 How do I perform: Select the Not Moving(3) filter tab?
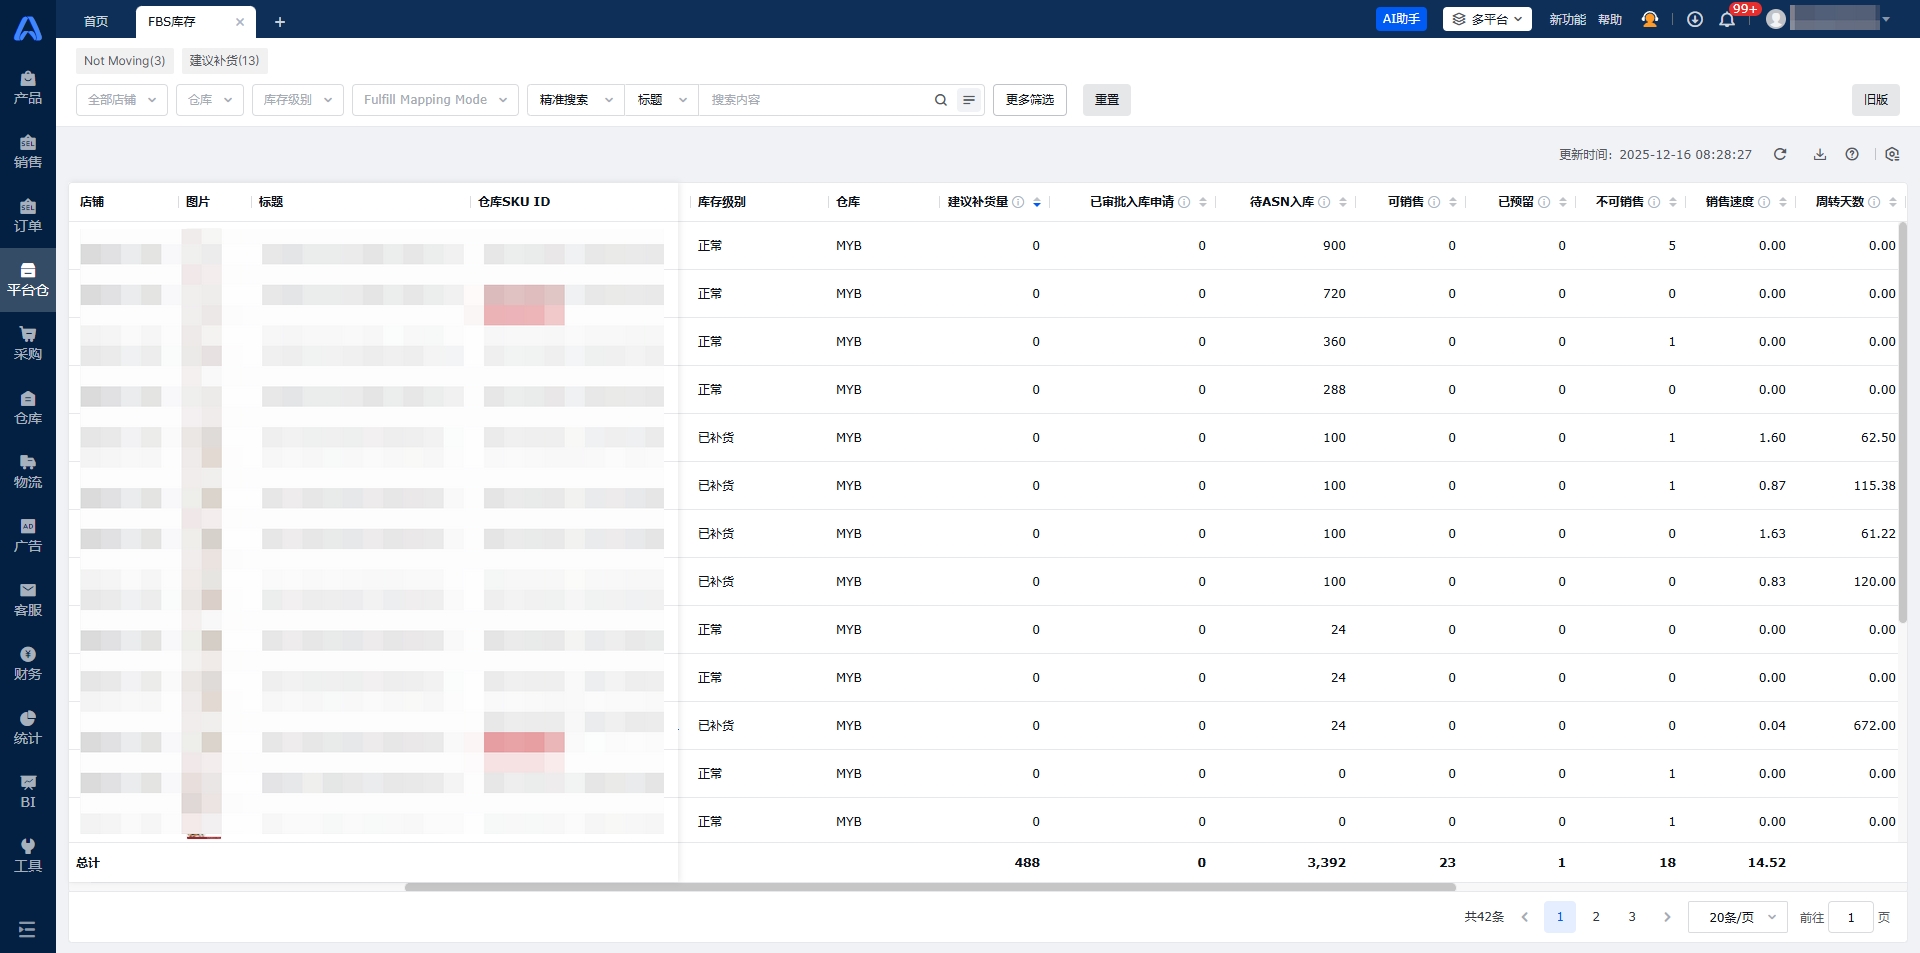pos(124,61)
